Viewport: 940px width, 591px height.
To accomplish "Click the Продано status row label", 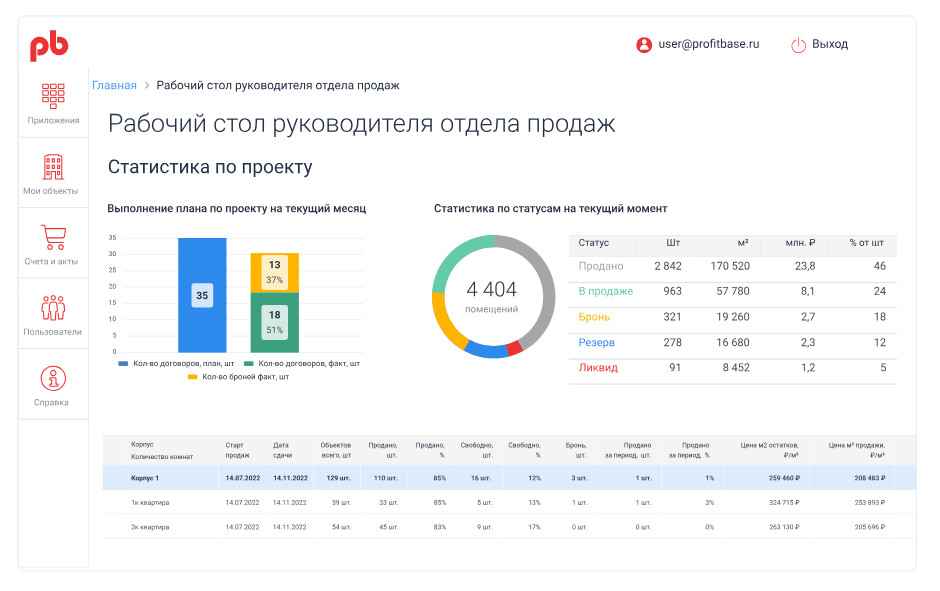I will coord(601,266).
